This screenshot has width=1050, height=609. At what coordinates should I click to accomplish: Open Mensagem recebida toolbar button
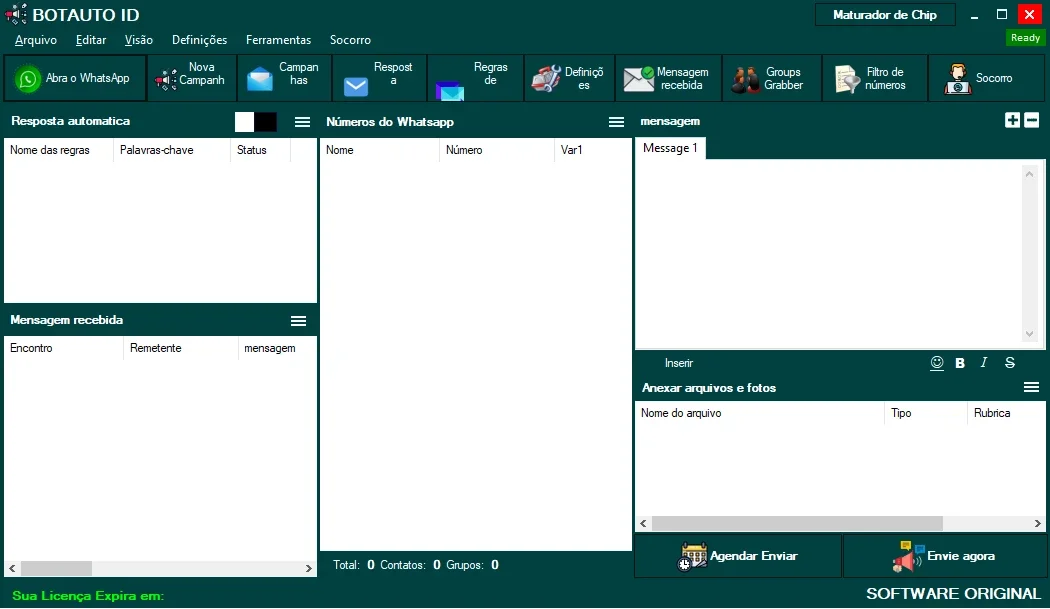point(668,78)
